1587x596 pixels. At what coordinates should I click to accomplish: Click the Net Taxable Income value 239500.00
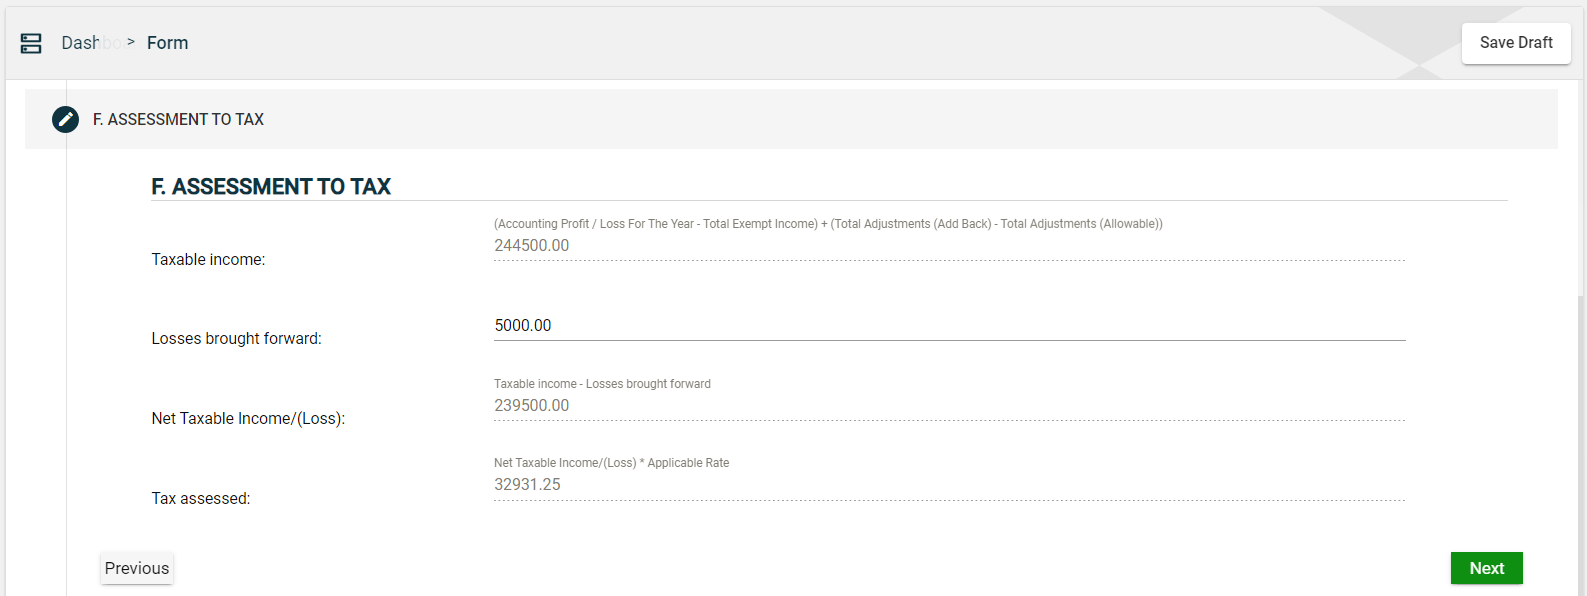pos(532,406)
